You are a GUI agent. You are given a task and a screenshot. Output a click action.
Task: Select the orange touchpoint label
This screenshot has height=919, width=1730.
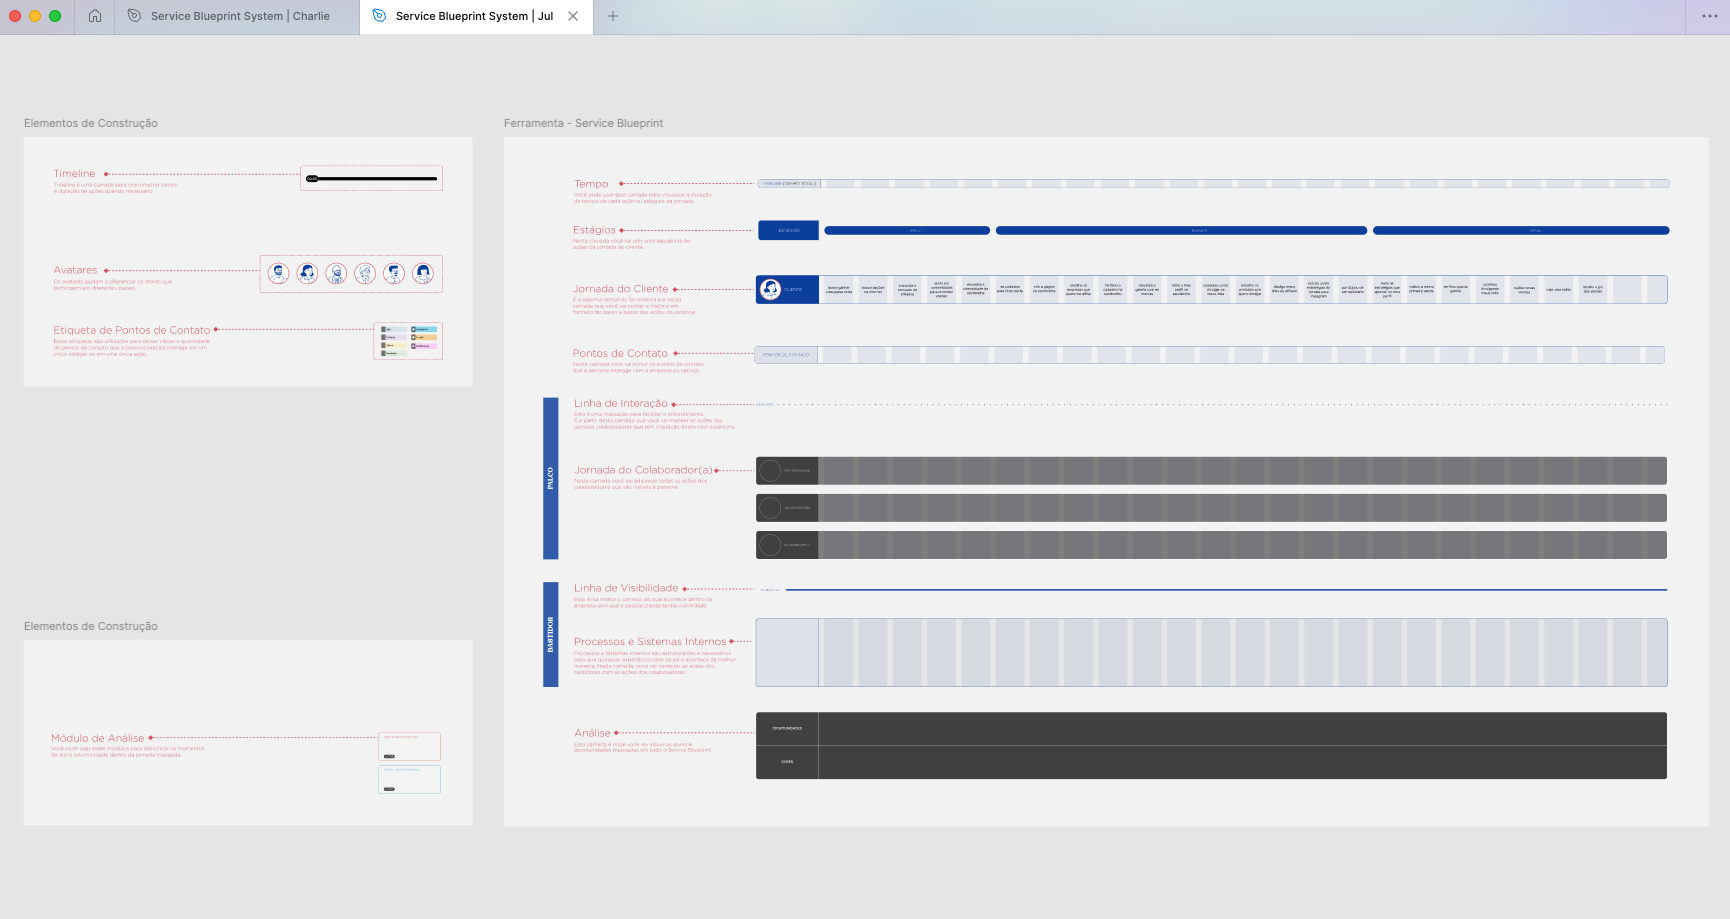(424, 337)
